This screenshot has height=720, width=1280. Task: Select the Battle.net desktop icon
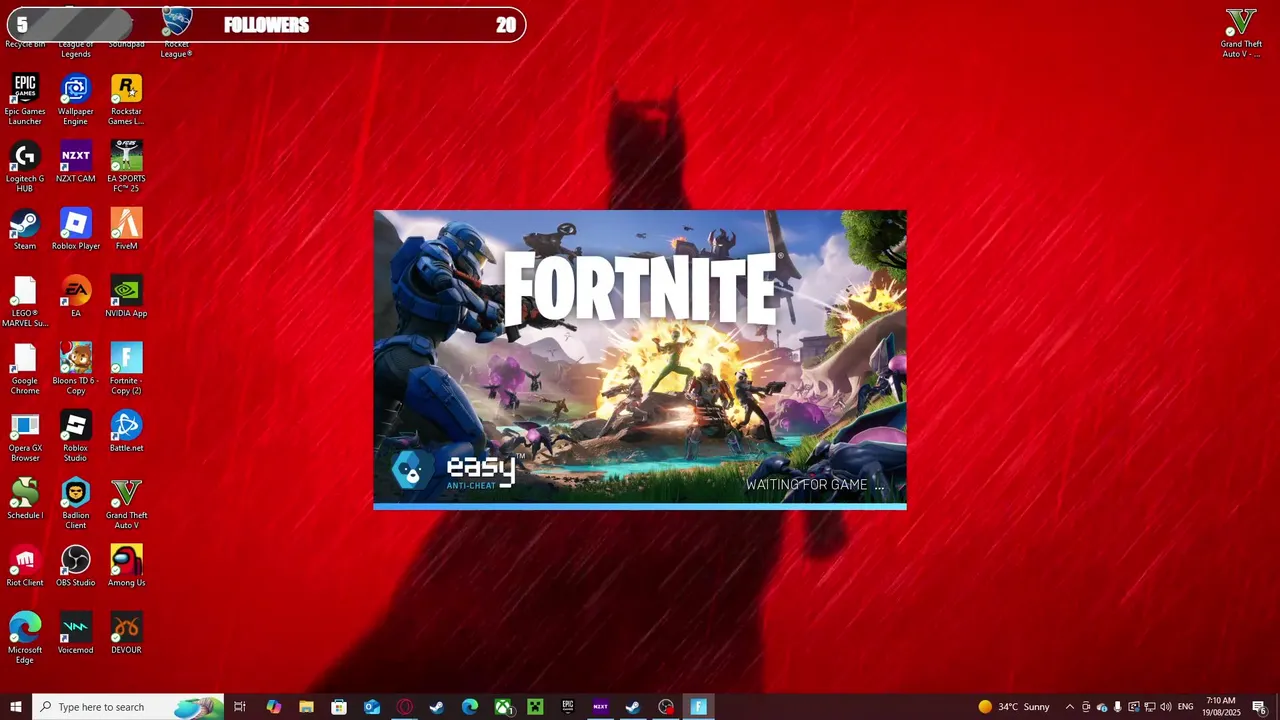pos(126,432)
